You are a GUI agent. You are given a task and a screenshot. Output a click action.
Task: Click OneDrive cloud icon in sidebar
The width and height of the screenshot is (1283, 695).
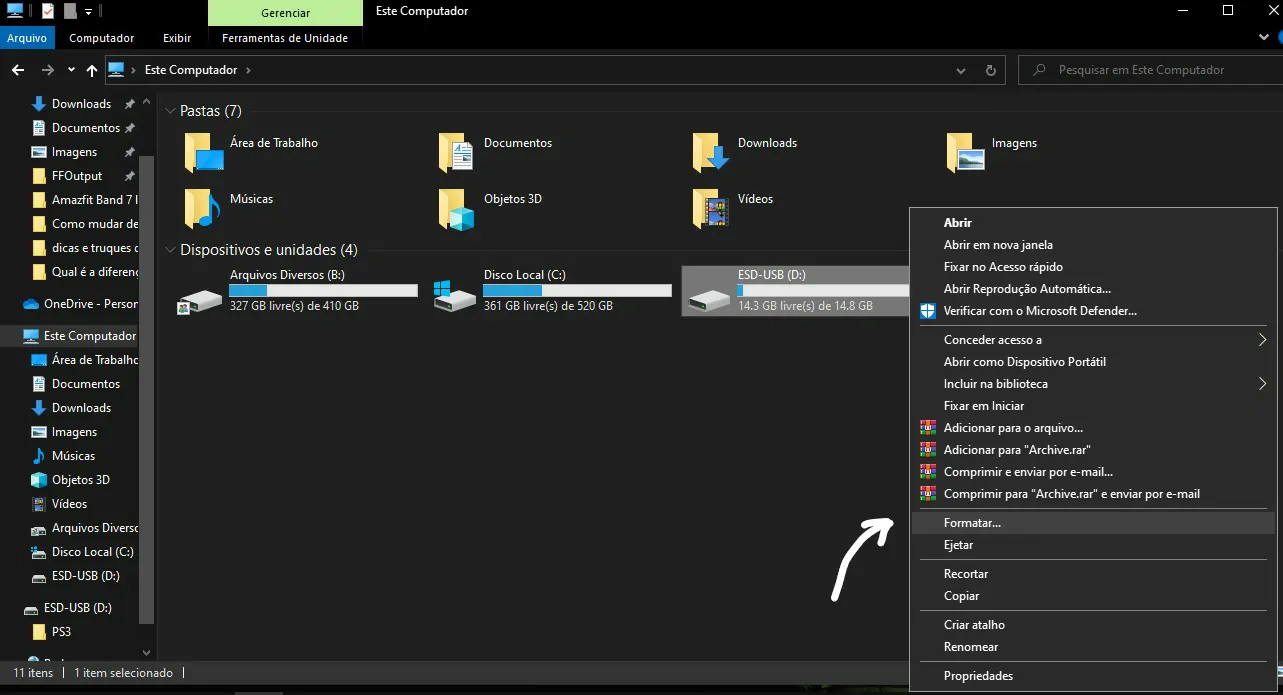coord(30,304)
